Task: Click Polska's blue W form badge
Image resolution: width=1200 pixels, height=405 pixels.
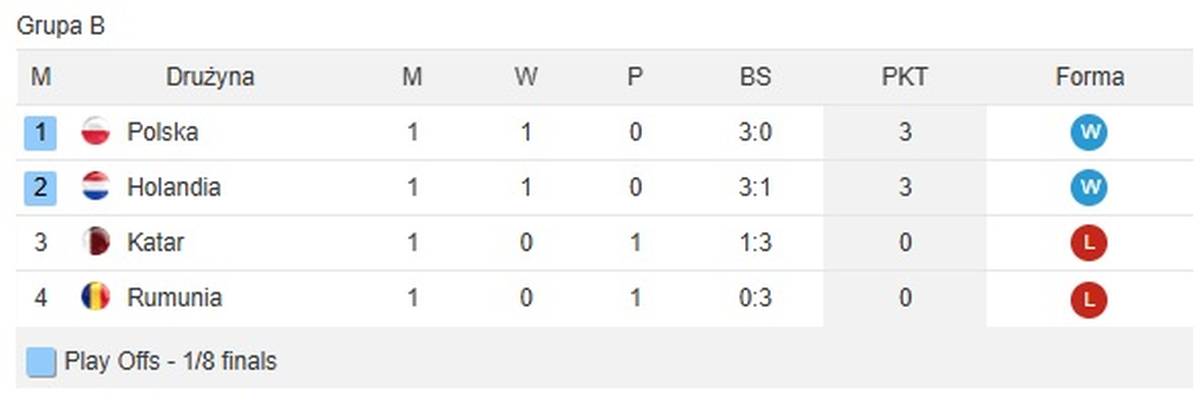Action: 1089,132
